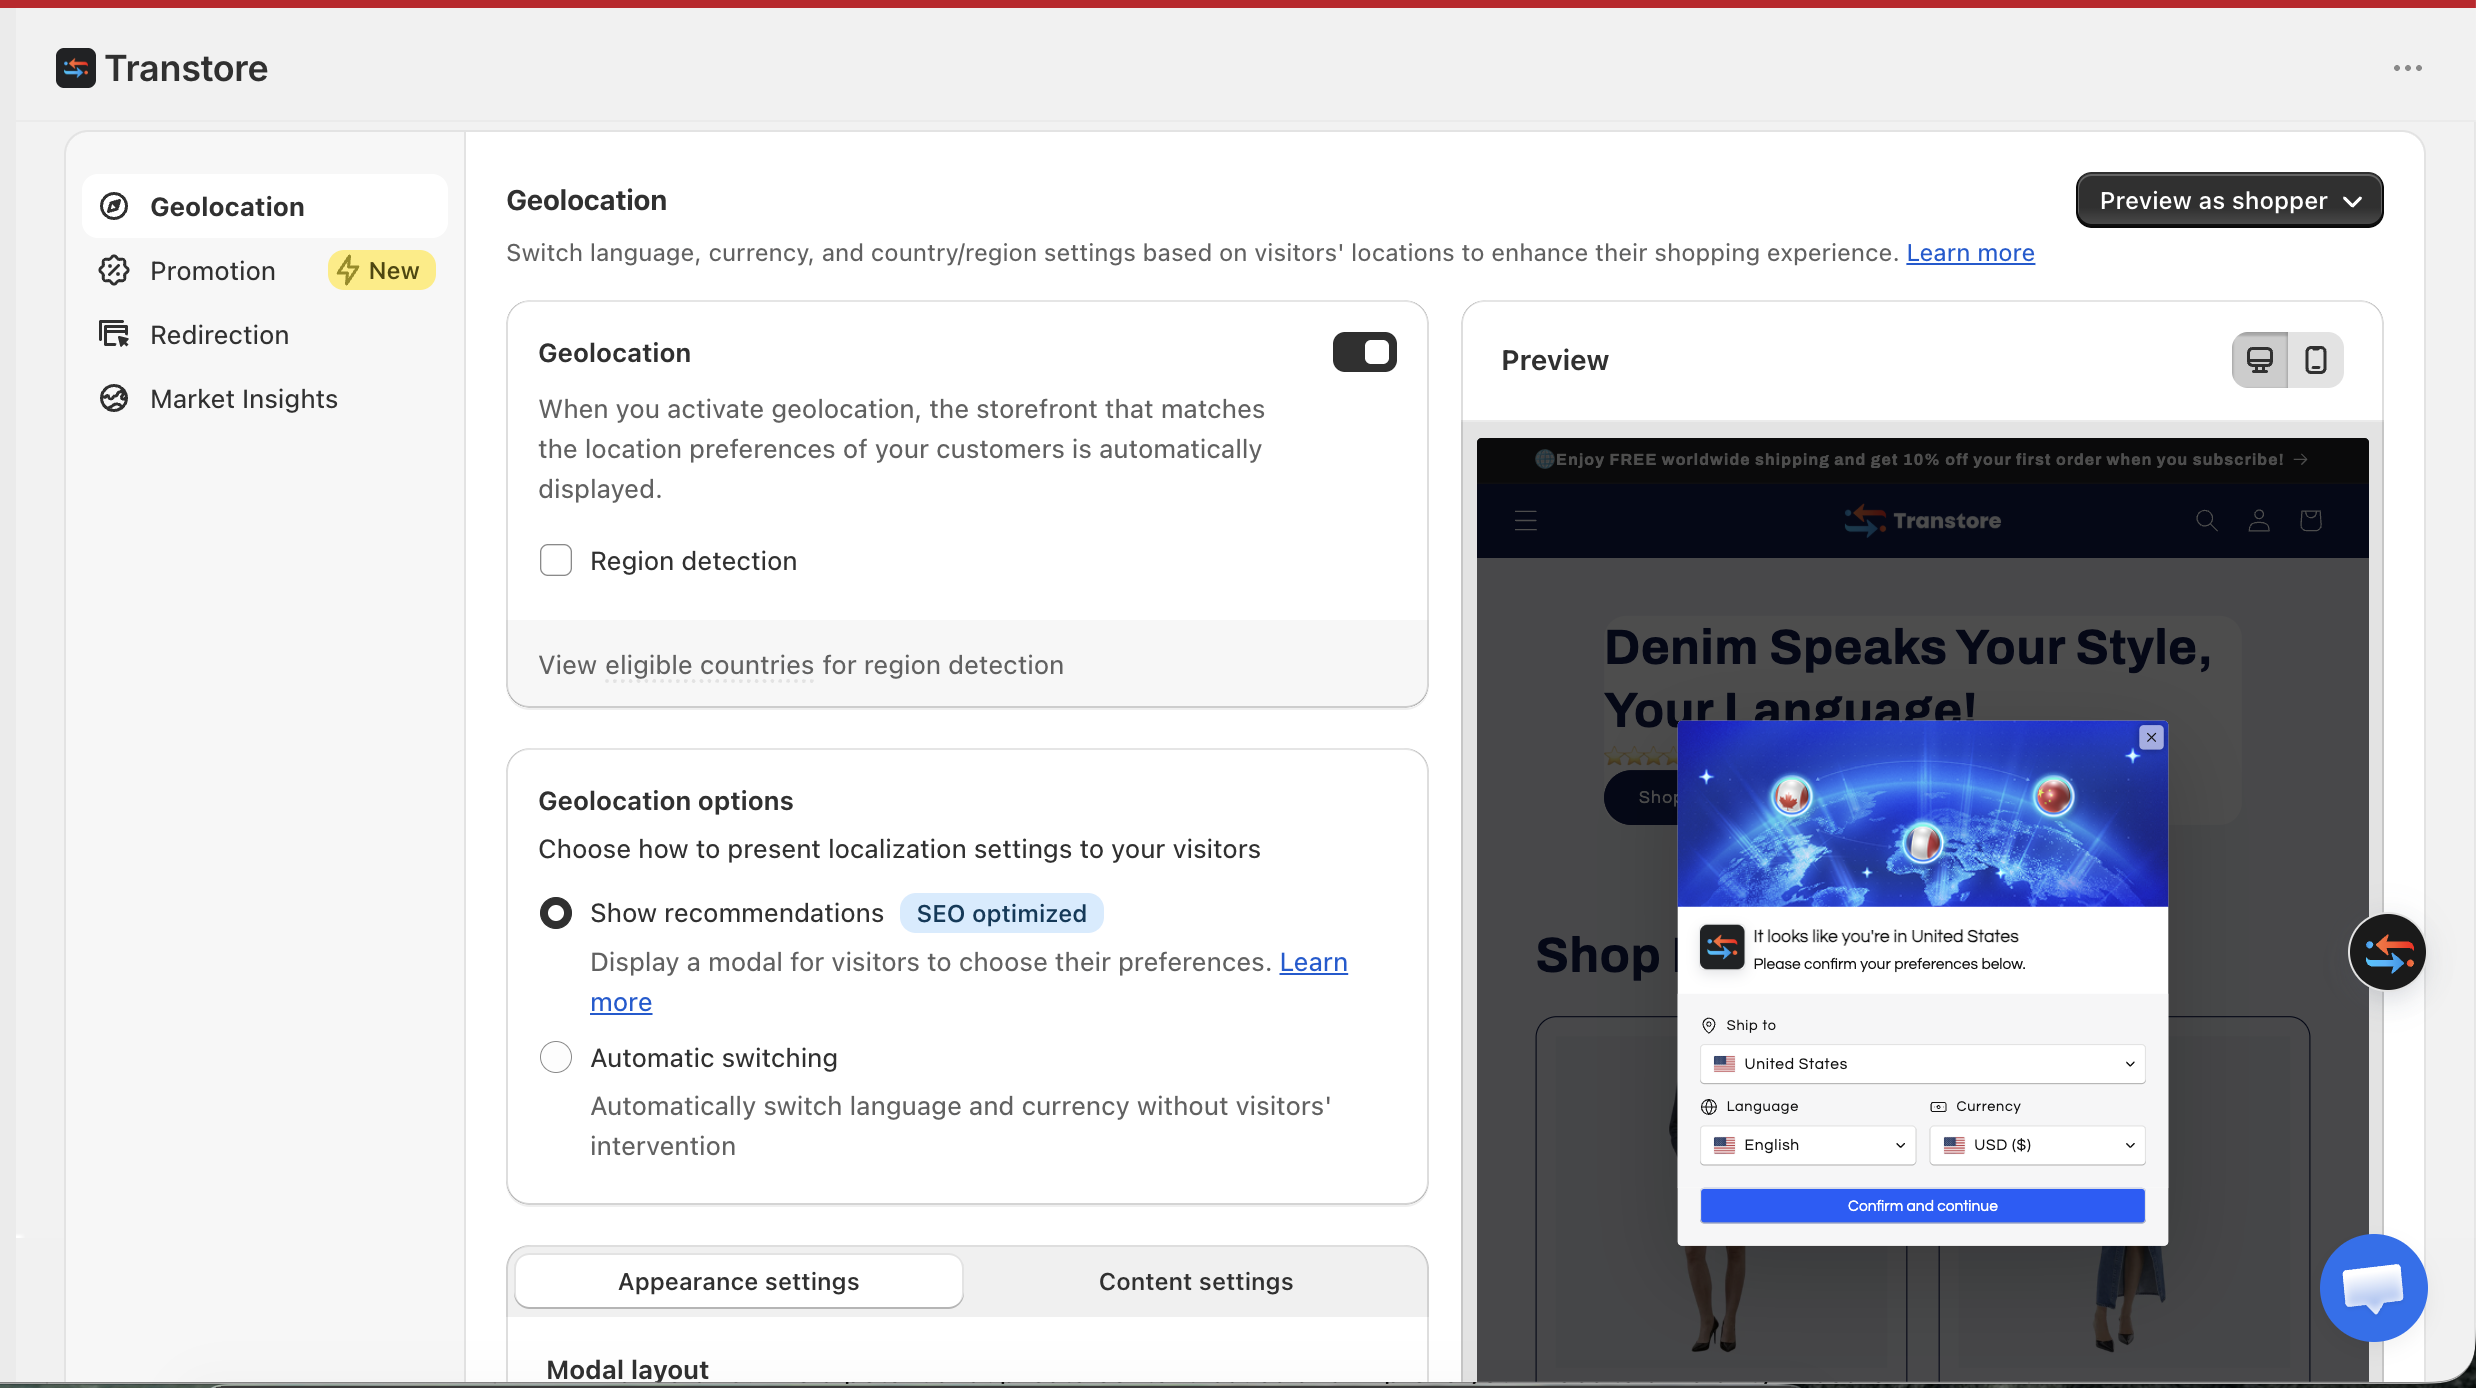Open Learn more link for Show recommendations
The image size is (2476, 1388).
[1313, 962]
